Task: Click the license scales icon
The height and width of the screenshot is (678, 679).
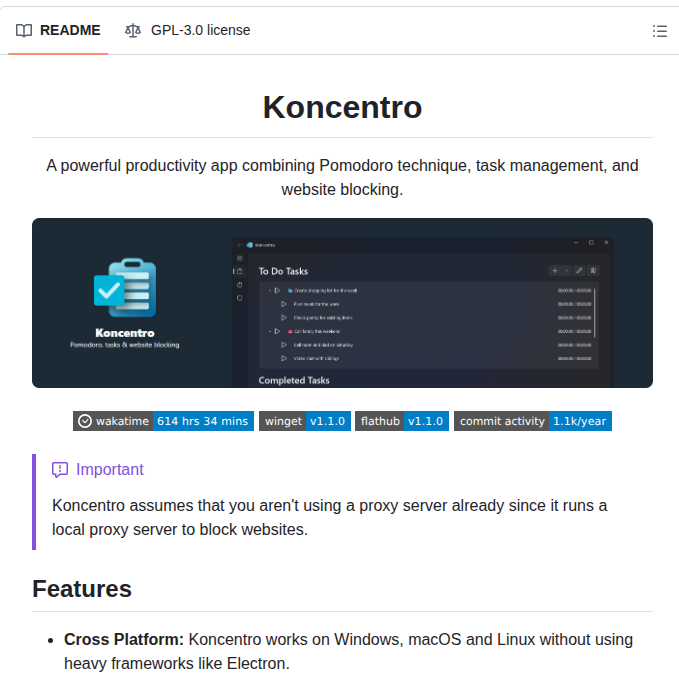Action: [x=133, y=31]
